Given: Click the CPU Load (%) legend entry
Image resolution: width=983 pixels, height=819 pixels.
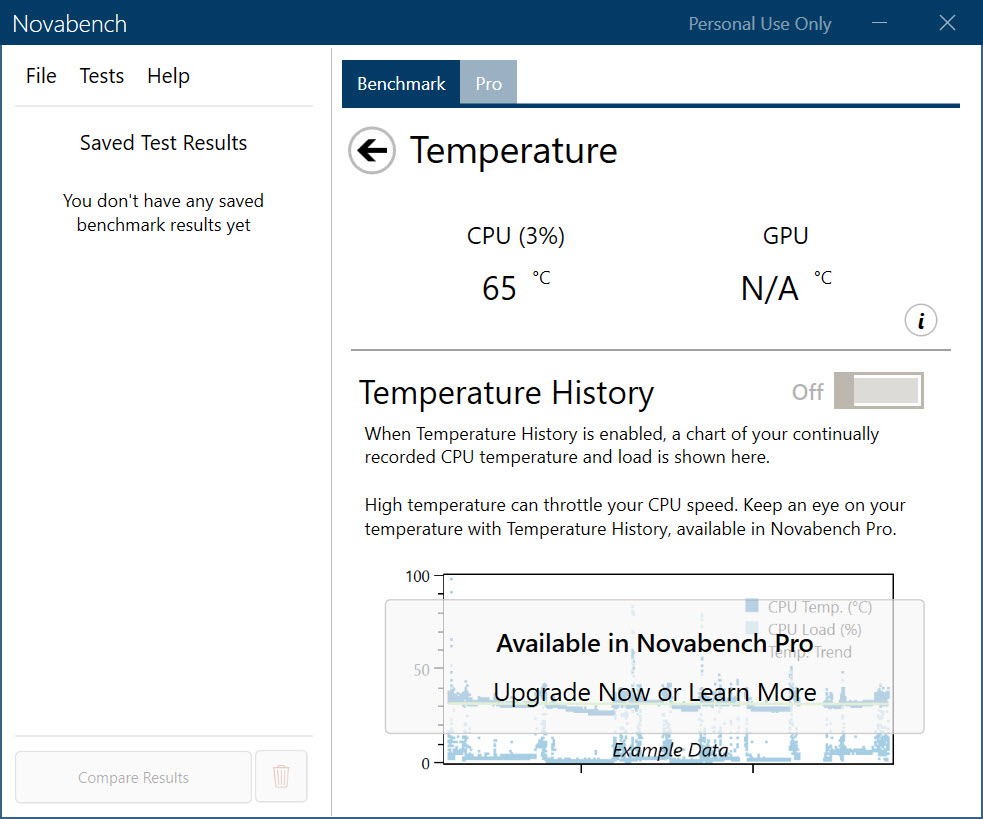Looking at the screenshot, I should (804, 629).
